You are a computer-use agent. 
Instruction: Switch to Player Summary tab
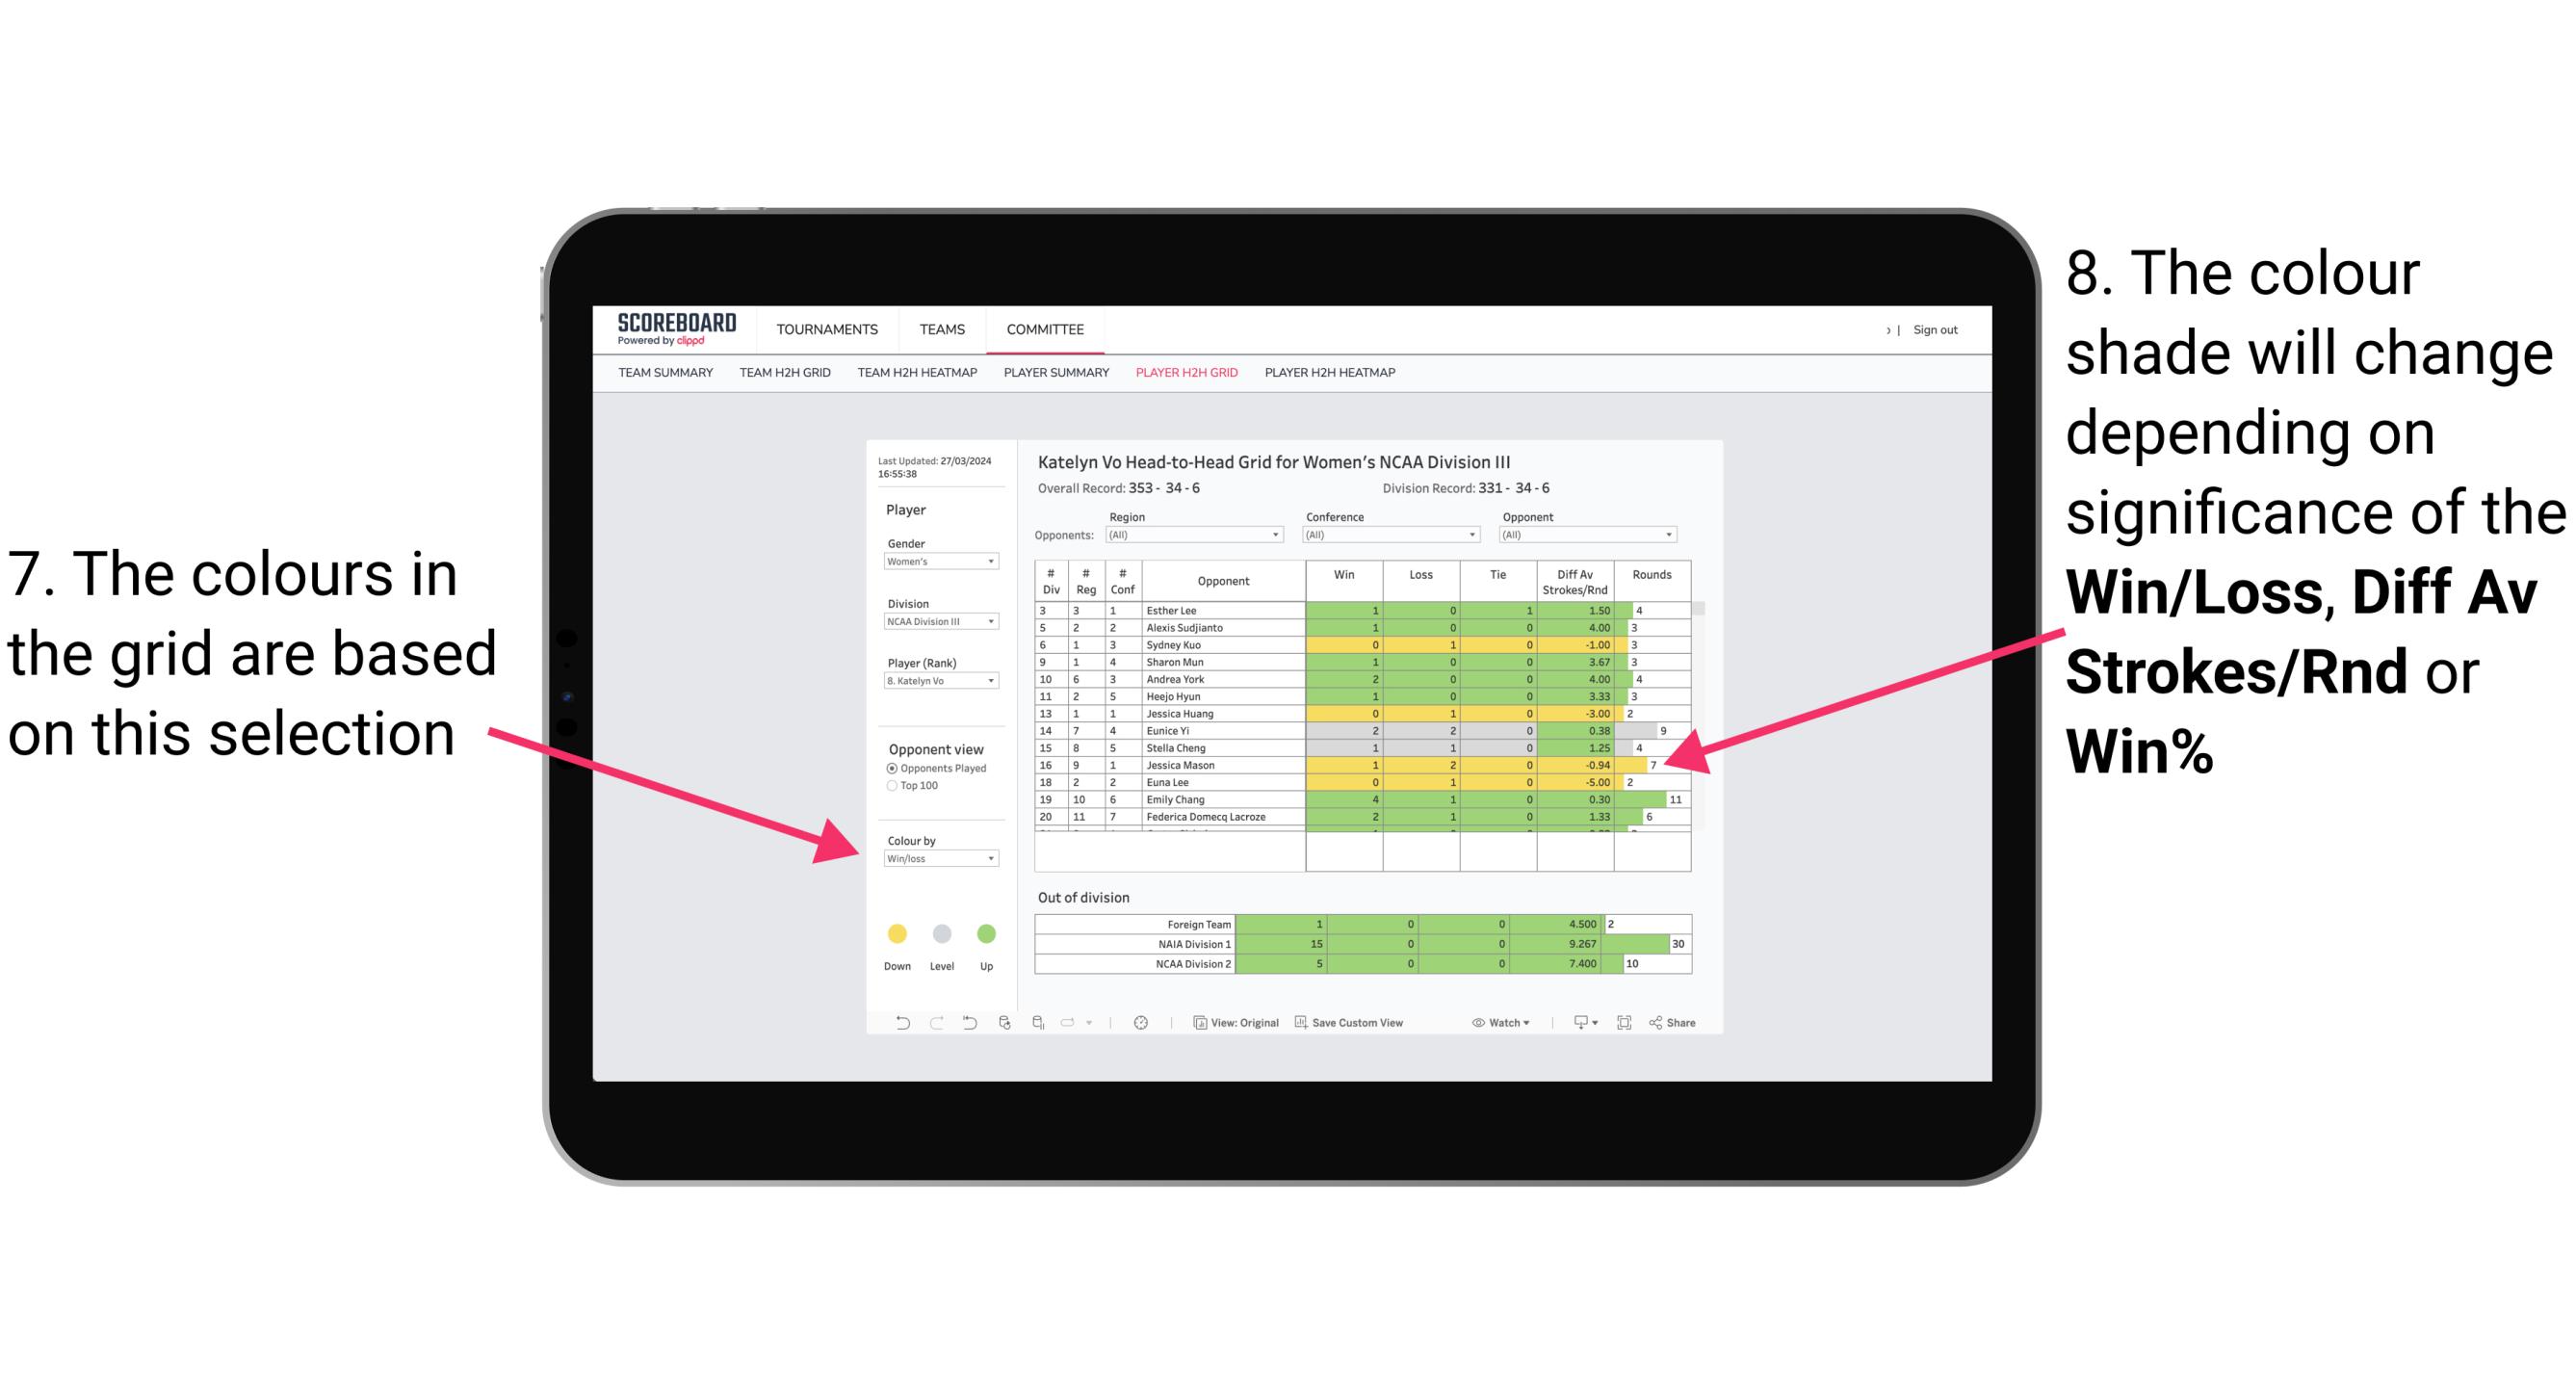(1056, 379)
